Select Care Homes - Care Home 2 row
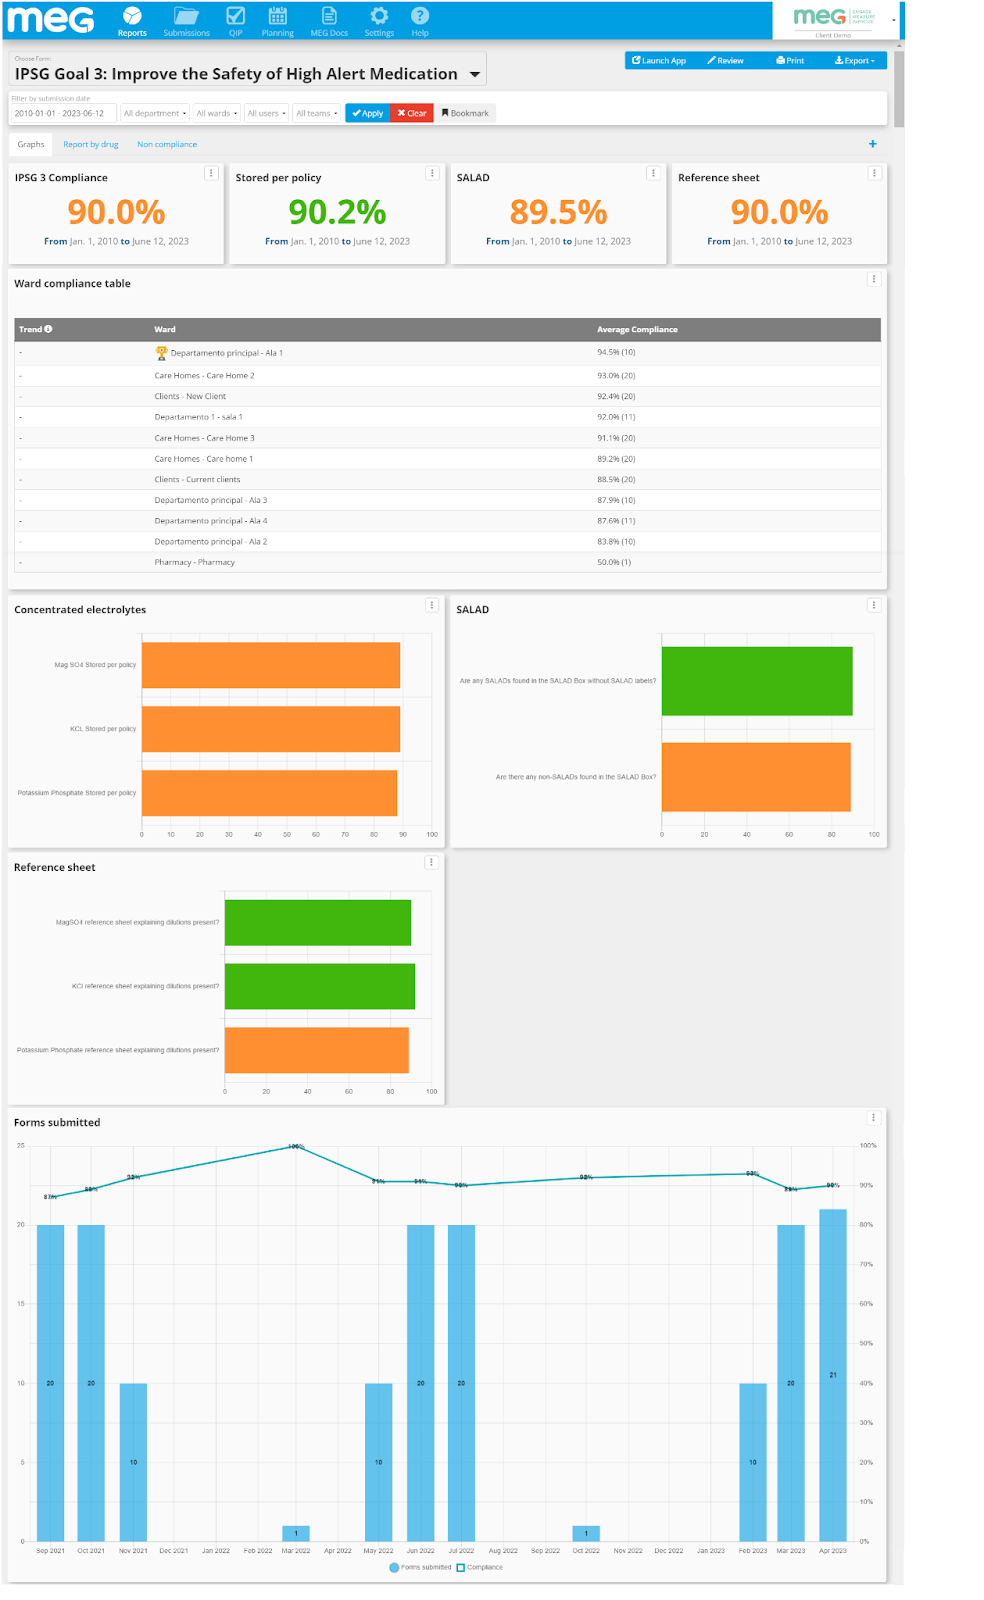This screenshot has height=1600, width=984. 448,375
